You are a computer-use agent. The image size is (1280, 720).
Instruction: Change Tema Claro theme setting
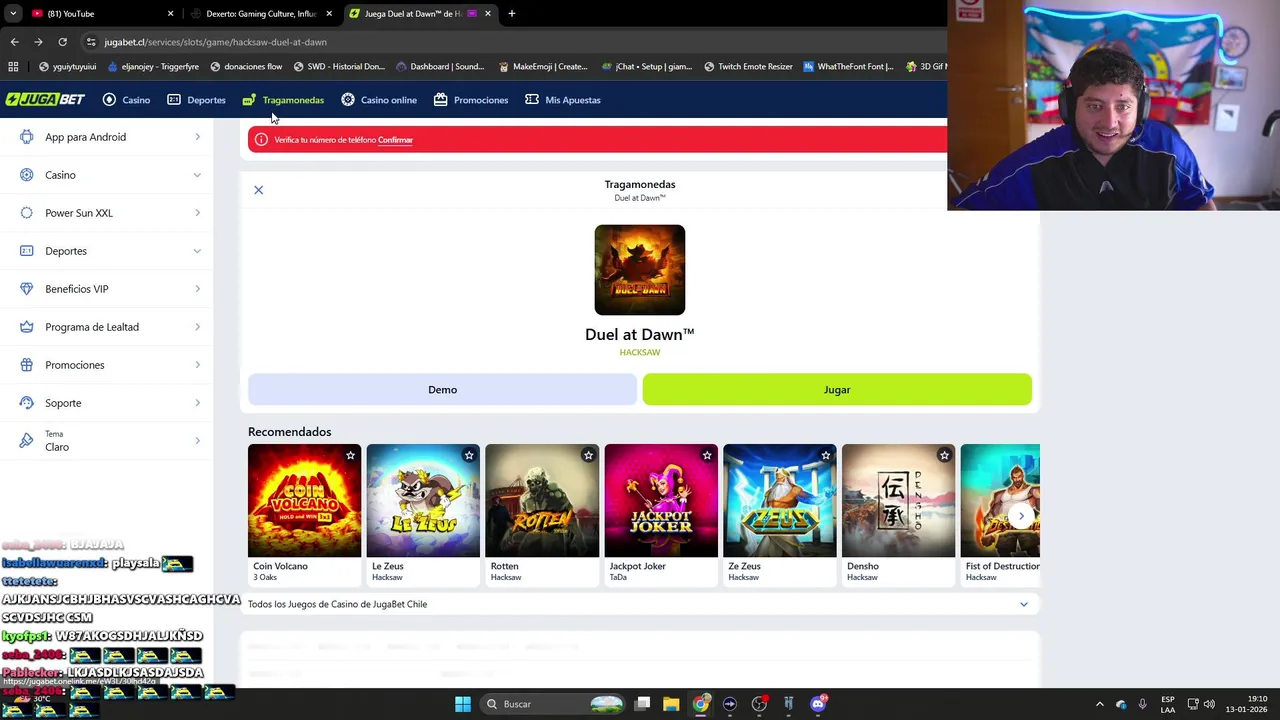pos(107,441)
